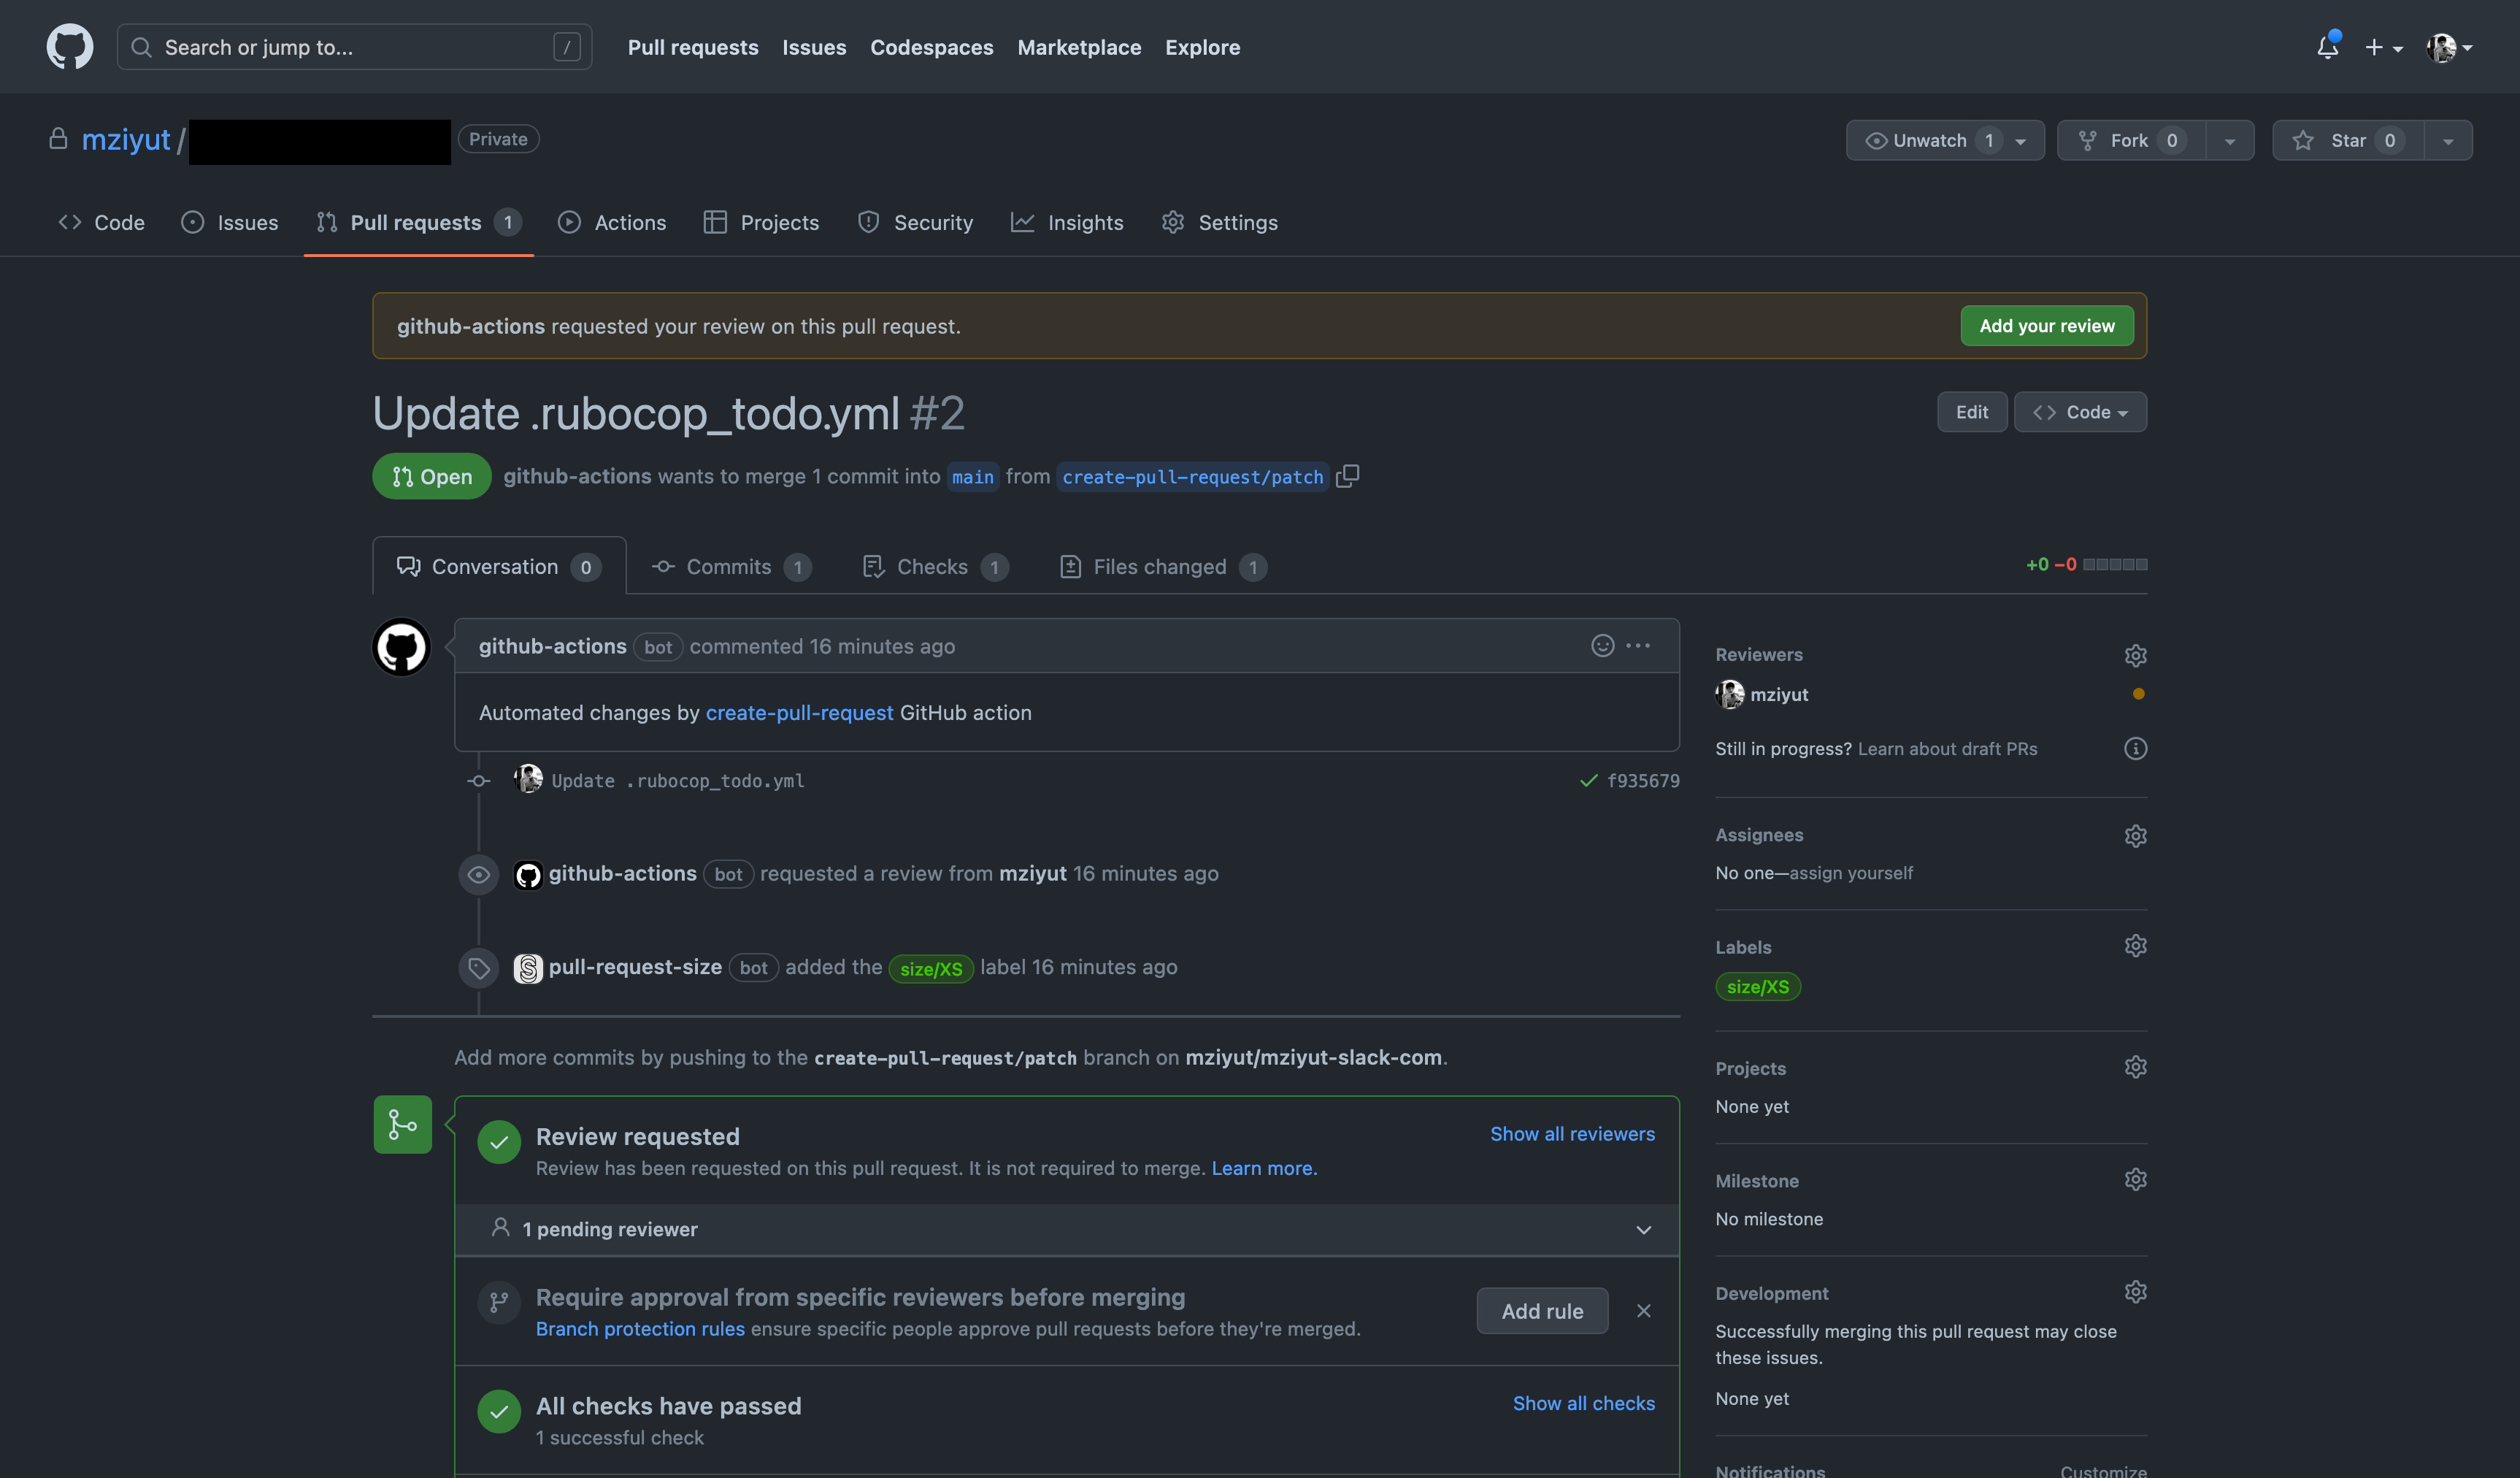Click the size/XS label in the timeline

931,968
